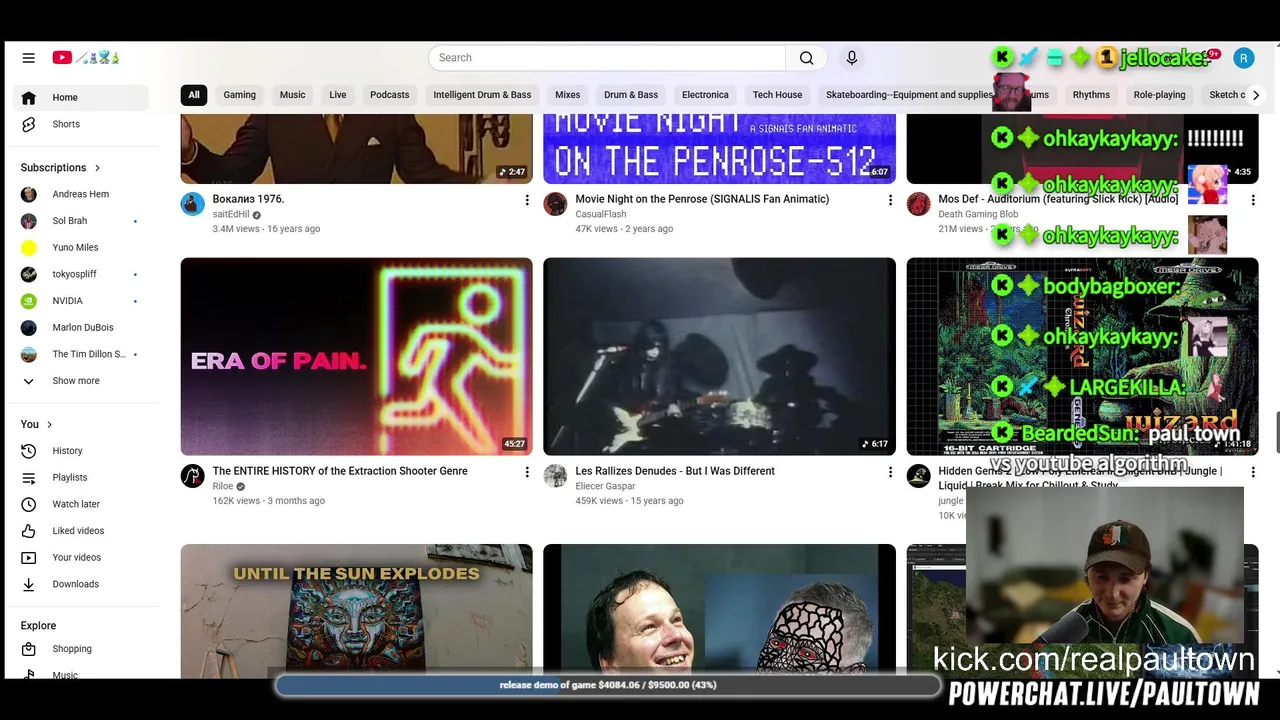Select the Mixes filter chip
1280x720 pixels.
click(568, 95)
